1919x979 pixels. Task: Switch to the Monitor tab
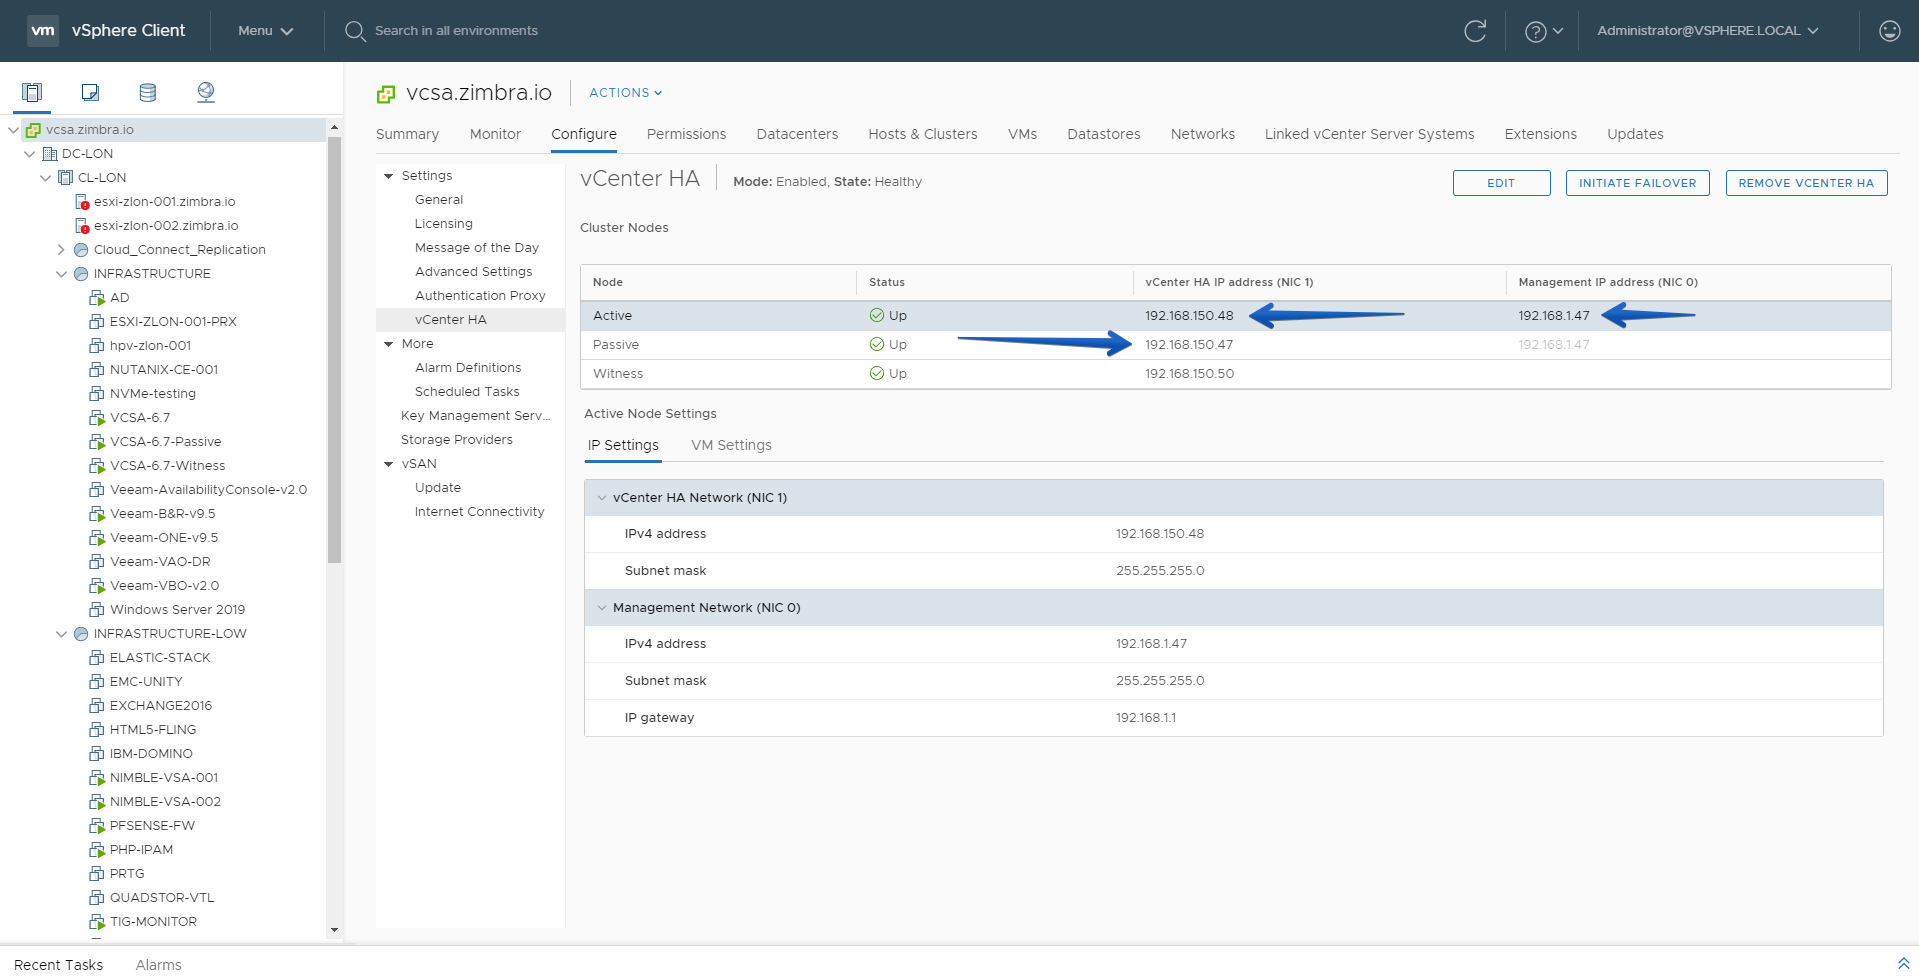pos(495,134)
